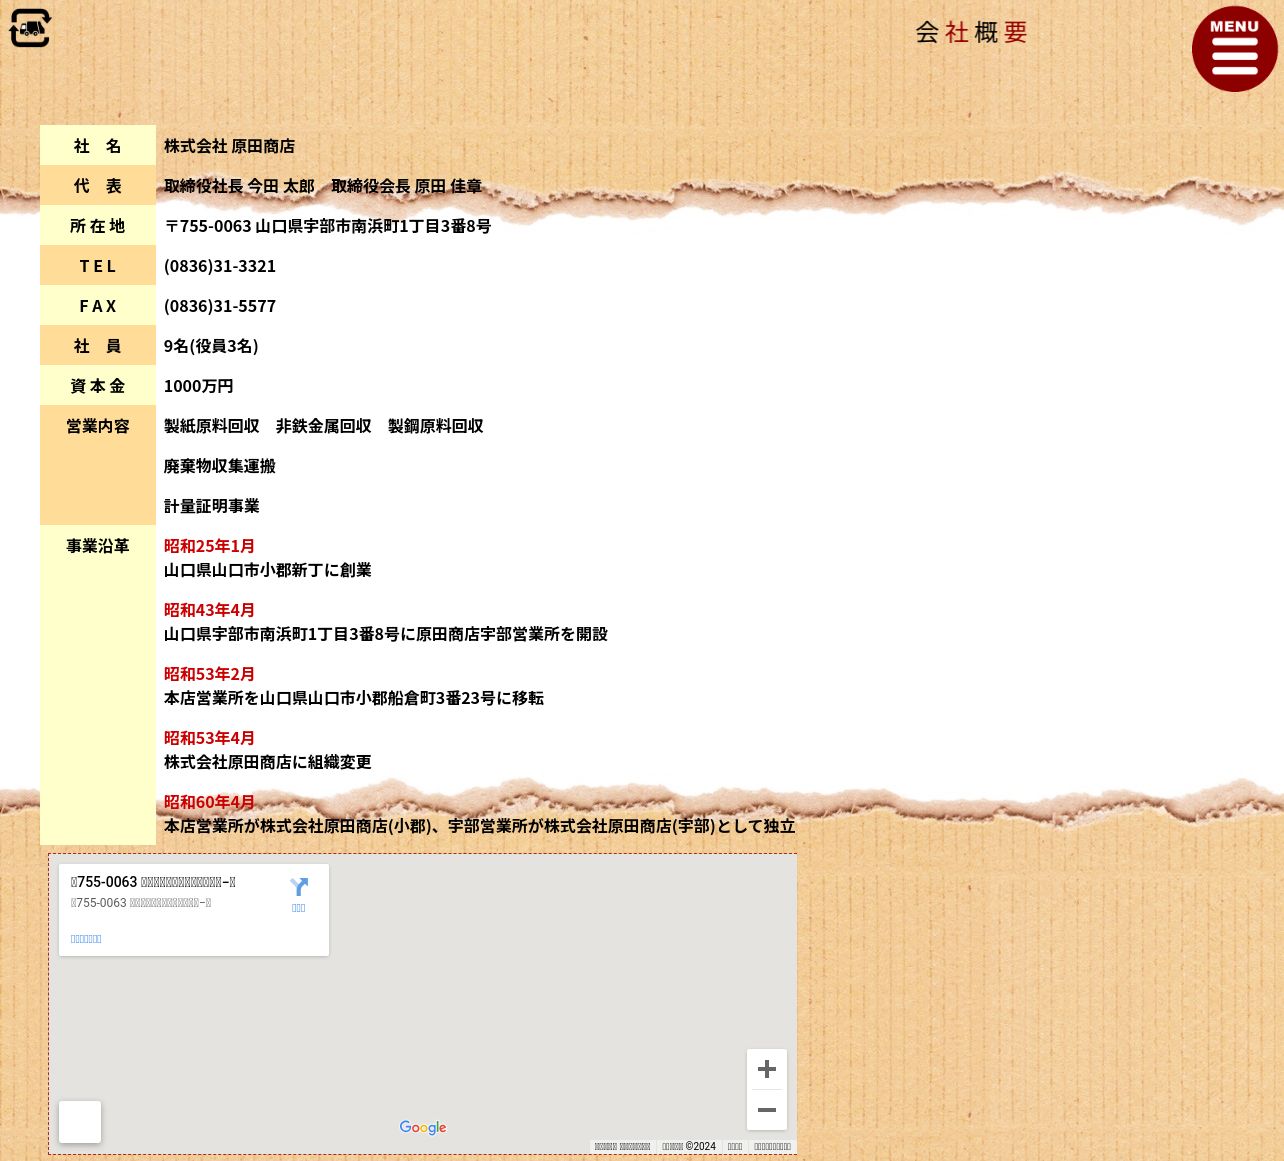Click the map address title 755-0063
The width and height of the screenshot is (1284, 1161).
coord(153,882)
